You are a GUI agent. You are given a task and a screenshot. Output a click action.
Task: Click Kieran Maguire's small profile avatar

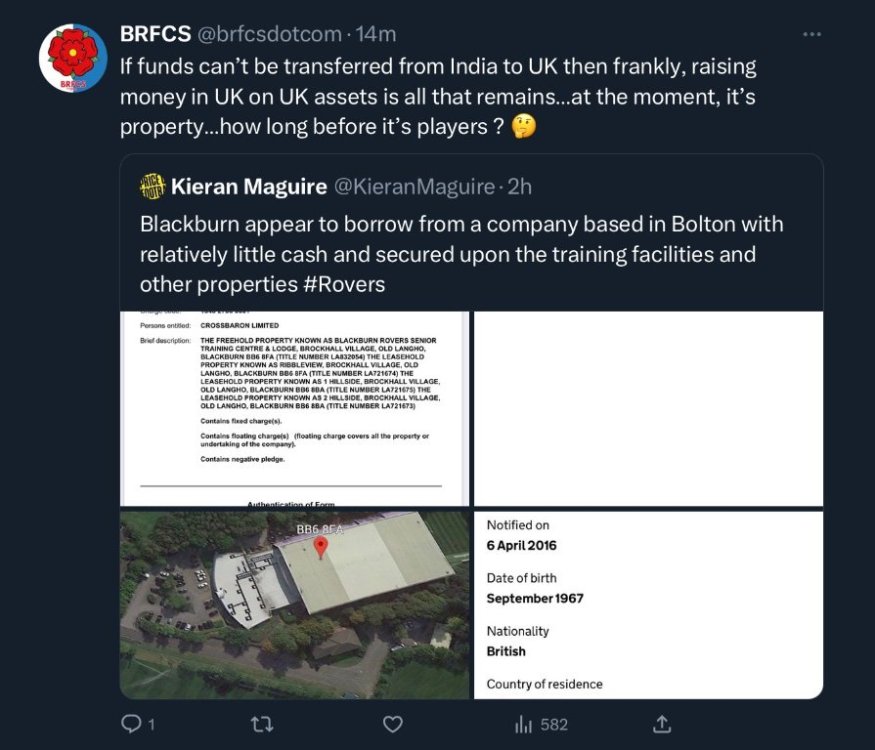click(x=152, y=186)
